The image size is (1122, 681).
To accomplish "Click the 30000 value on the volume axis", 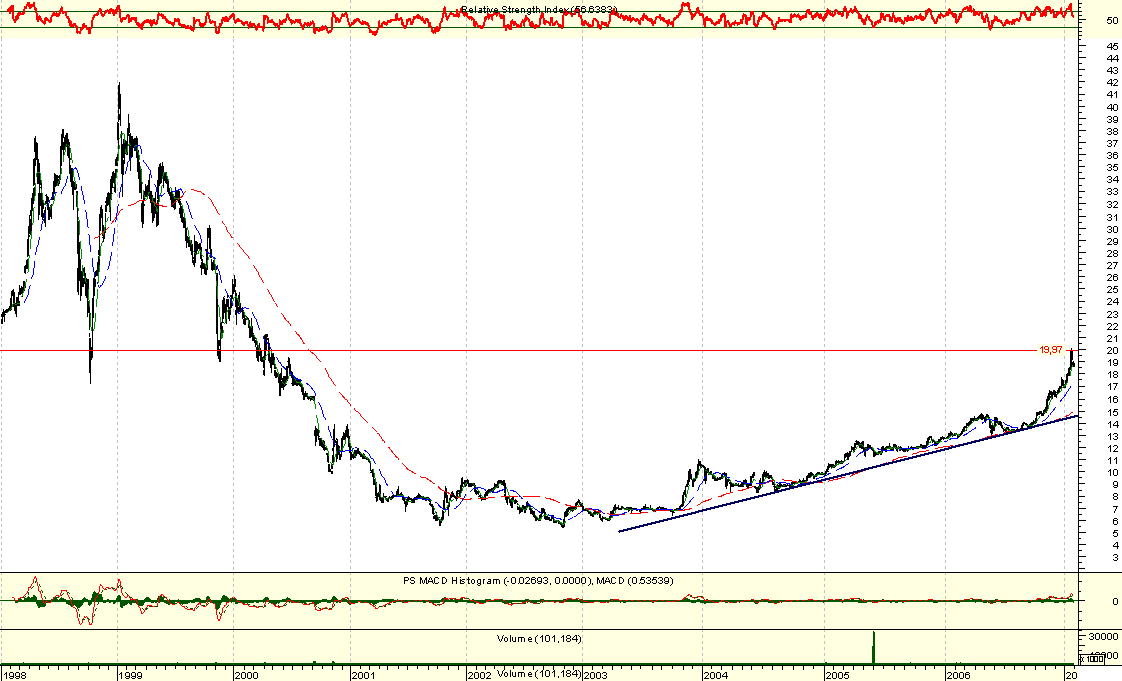I will [1105, 637].
